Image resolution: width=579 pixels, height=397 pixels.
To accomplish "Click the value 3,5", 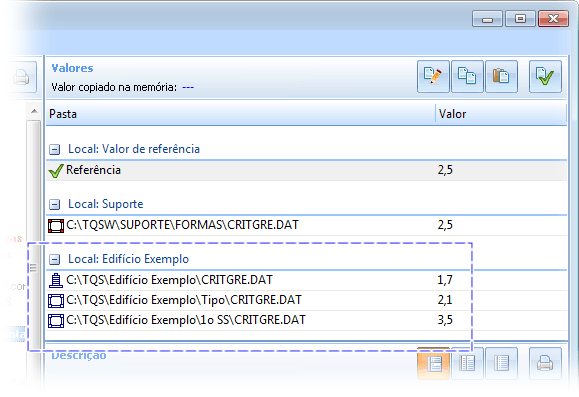I will (445, 320).
